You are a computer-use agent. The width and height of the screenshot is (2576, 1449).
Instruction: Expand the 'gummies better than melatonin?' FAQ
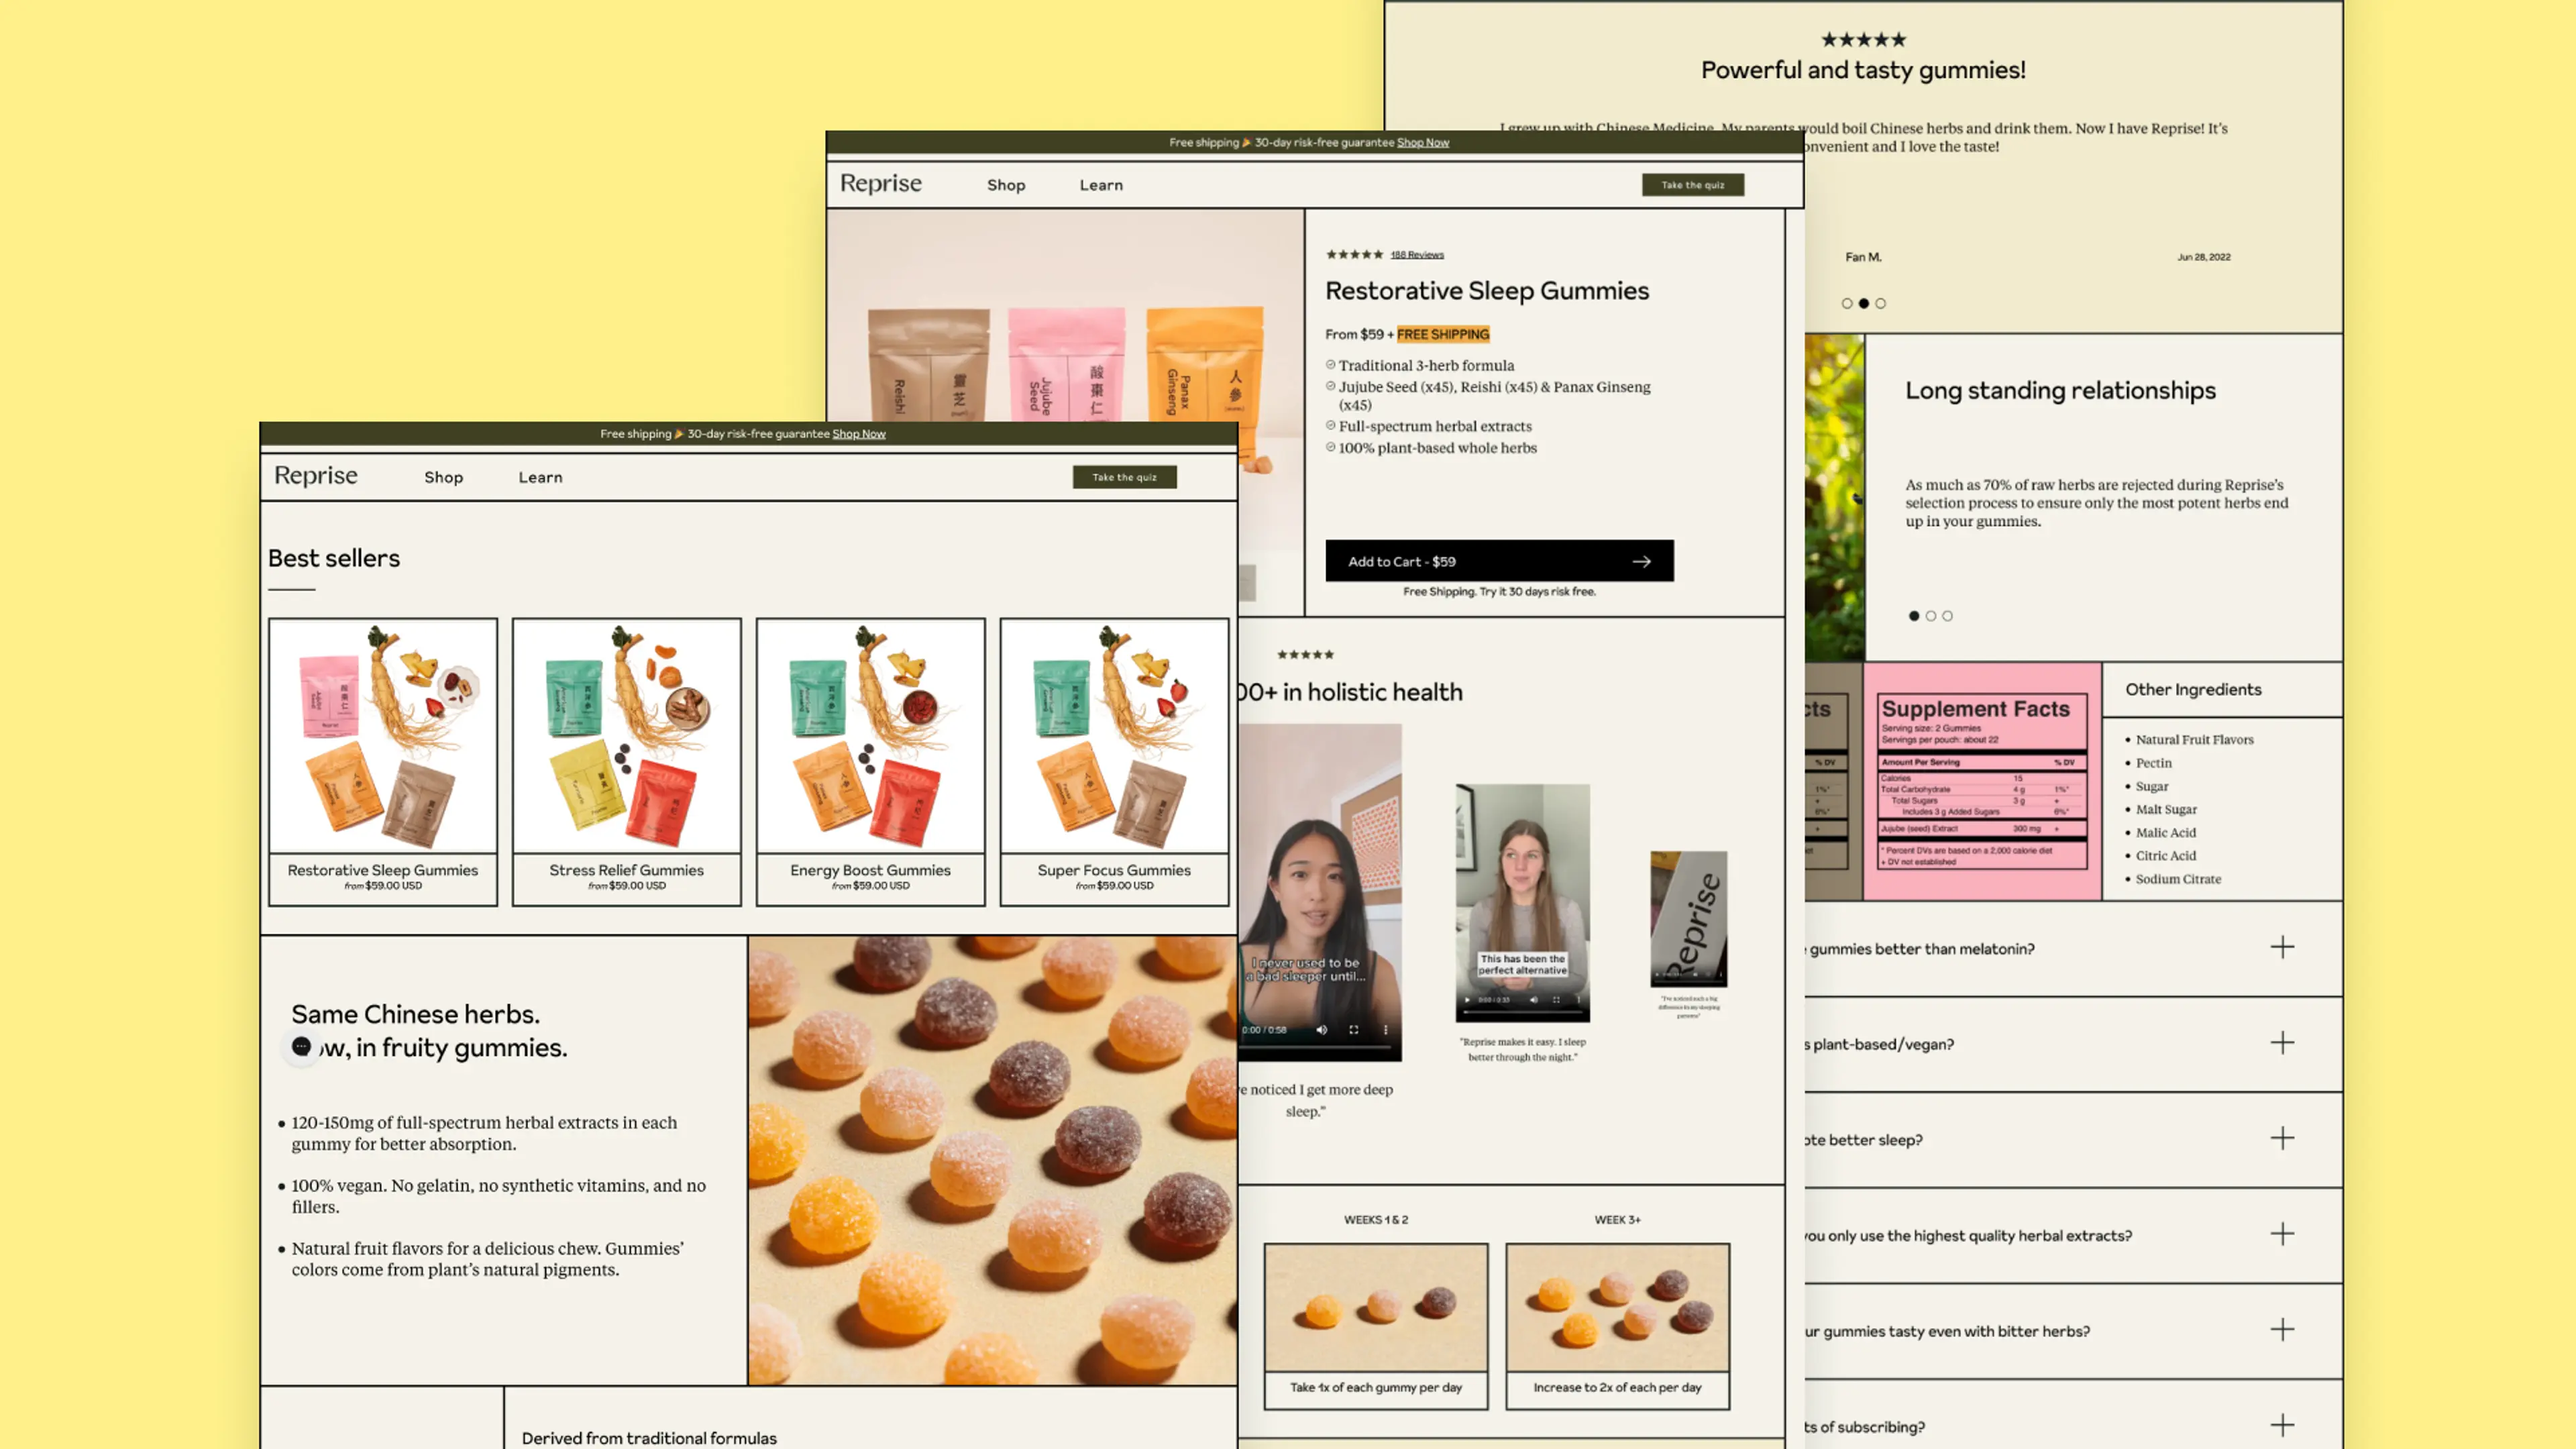[2283, 947]
